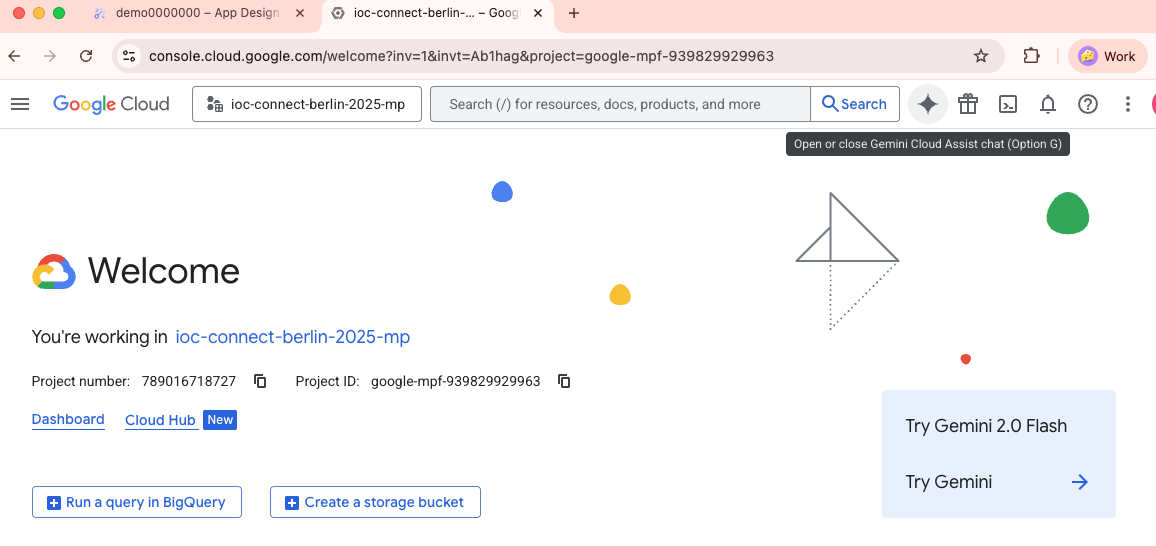
Task: Copy the project number to clipboard
Action: (x=260, y=381)
